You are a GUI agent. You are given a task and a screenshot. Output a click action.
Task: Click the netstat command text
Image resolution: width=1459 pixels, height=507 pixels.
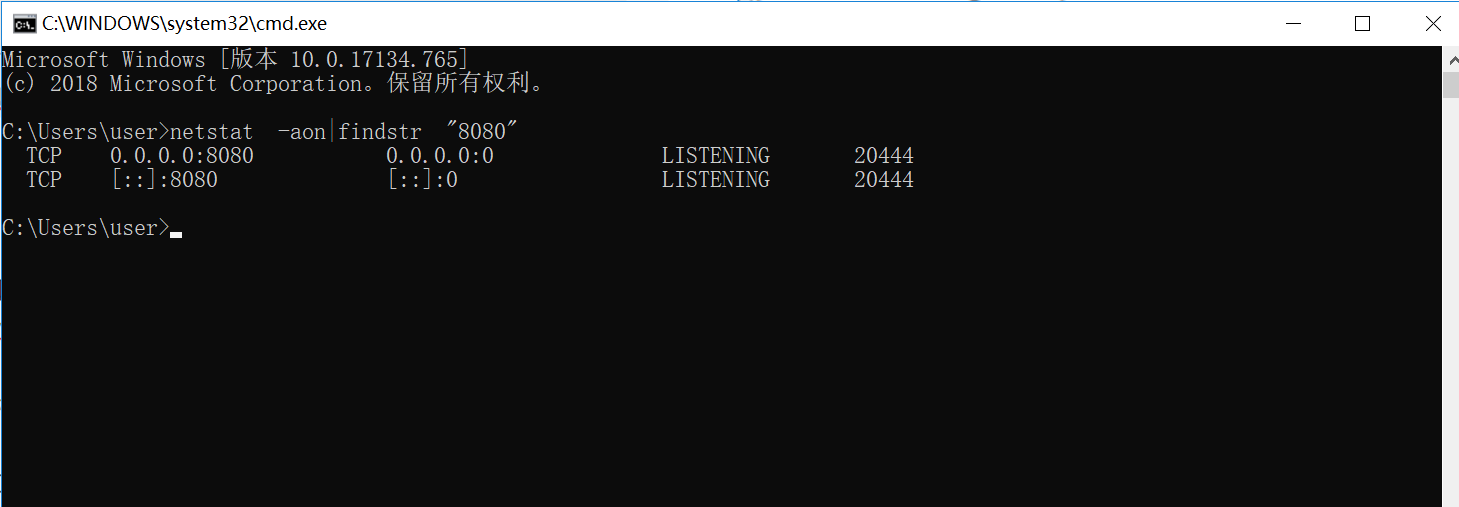[x=212, y=132]
